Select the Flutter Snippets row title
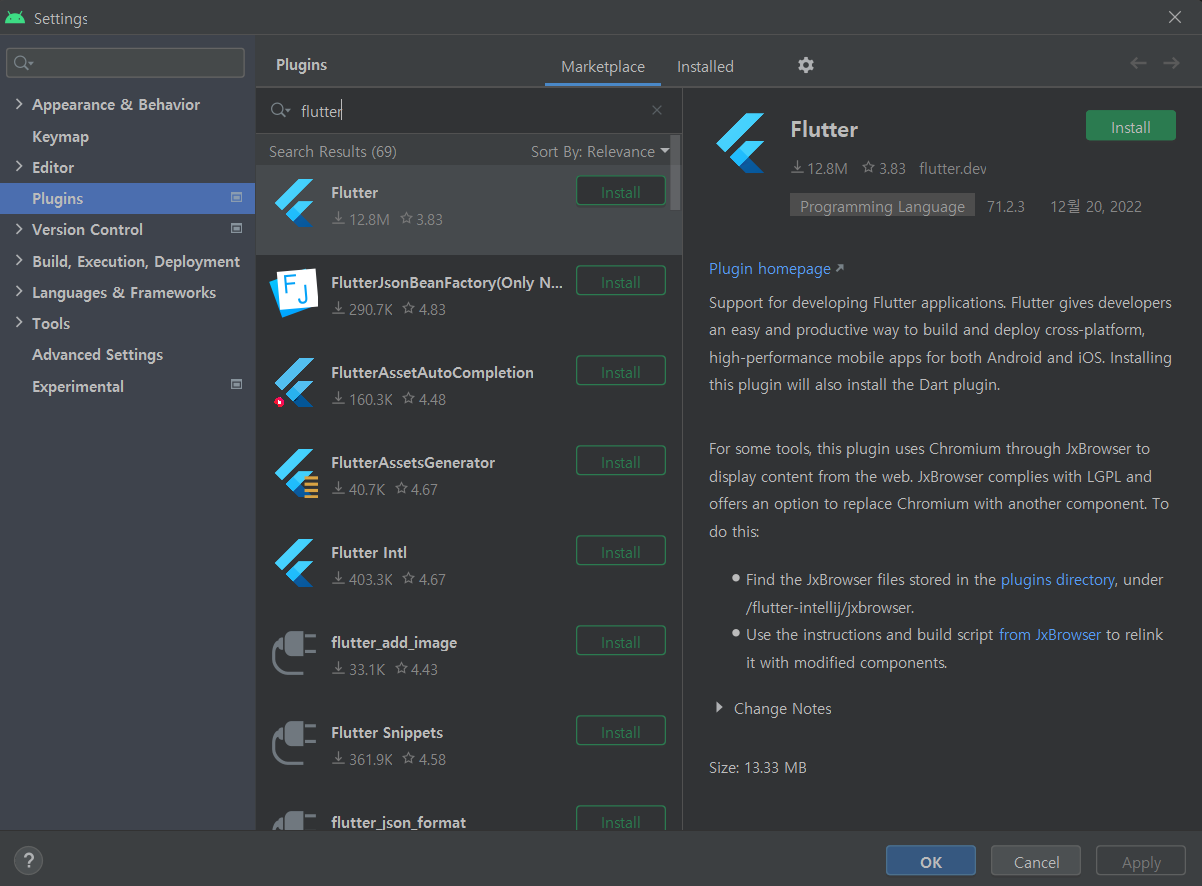Image resolution: width=1202 pixels, height=886 pixels. pos(387,732)
